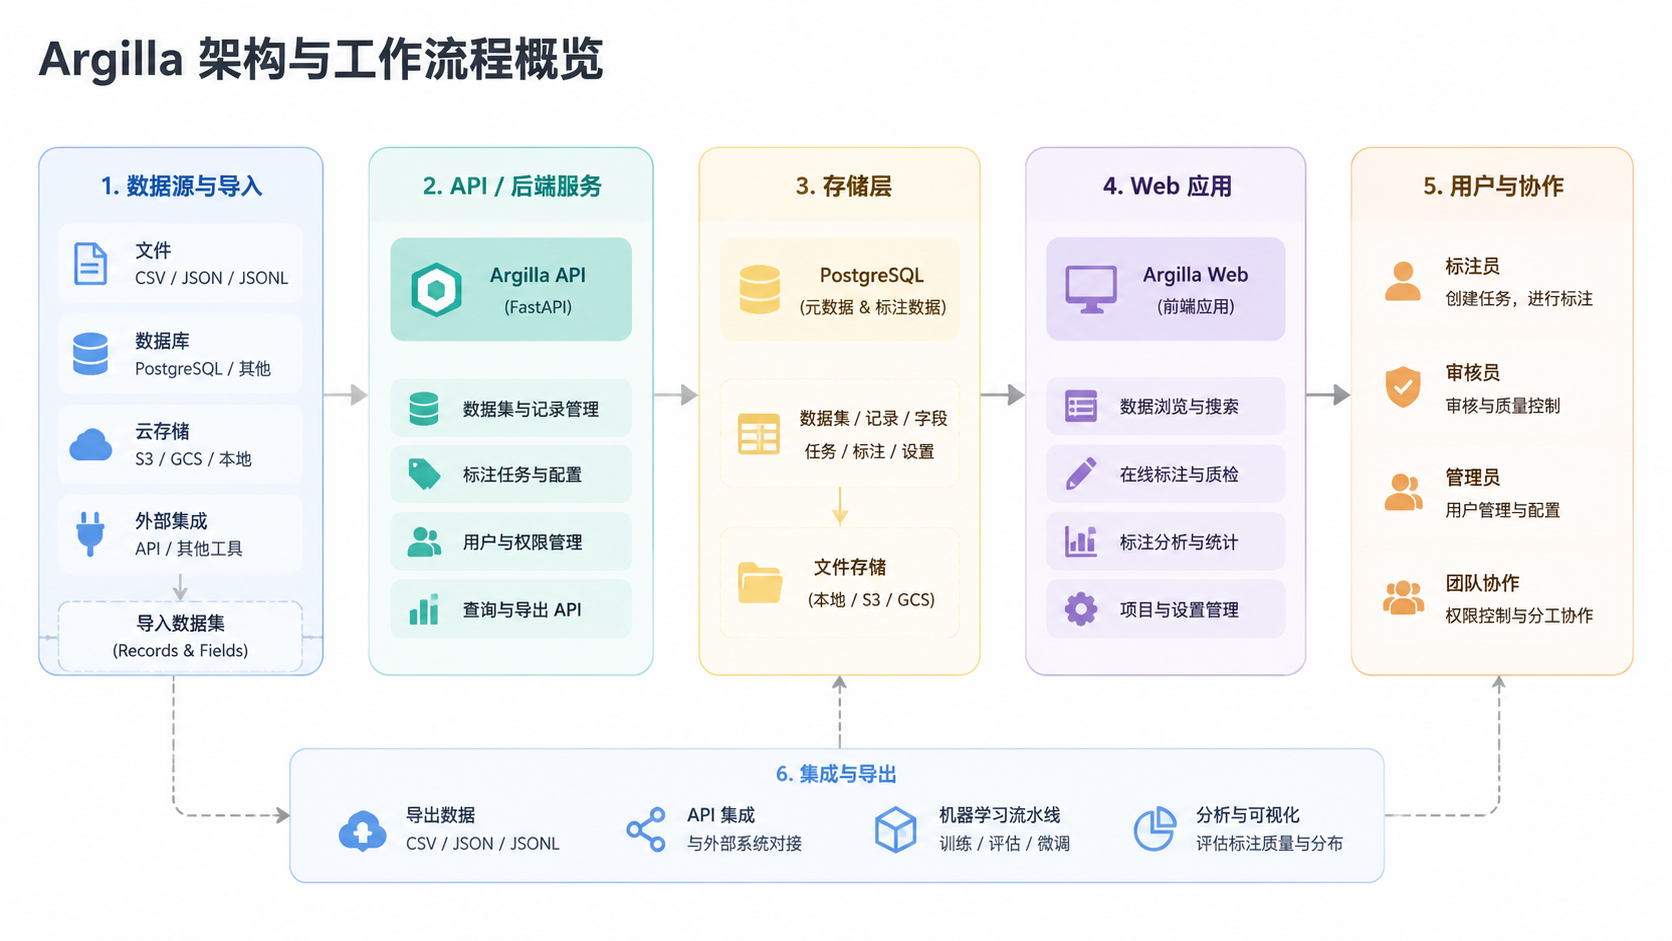Screen dimensions: 1672x941
Task: Click the 标注任务与配置 label
Action: pyautogui.click(x=522, y=475)
